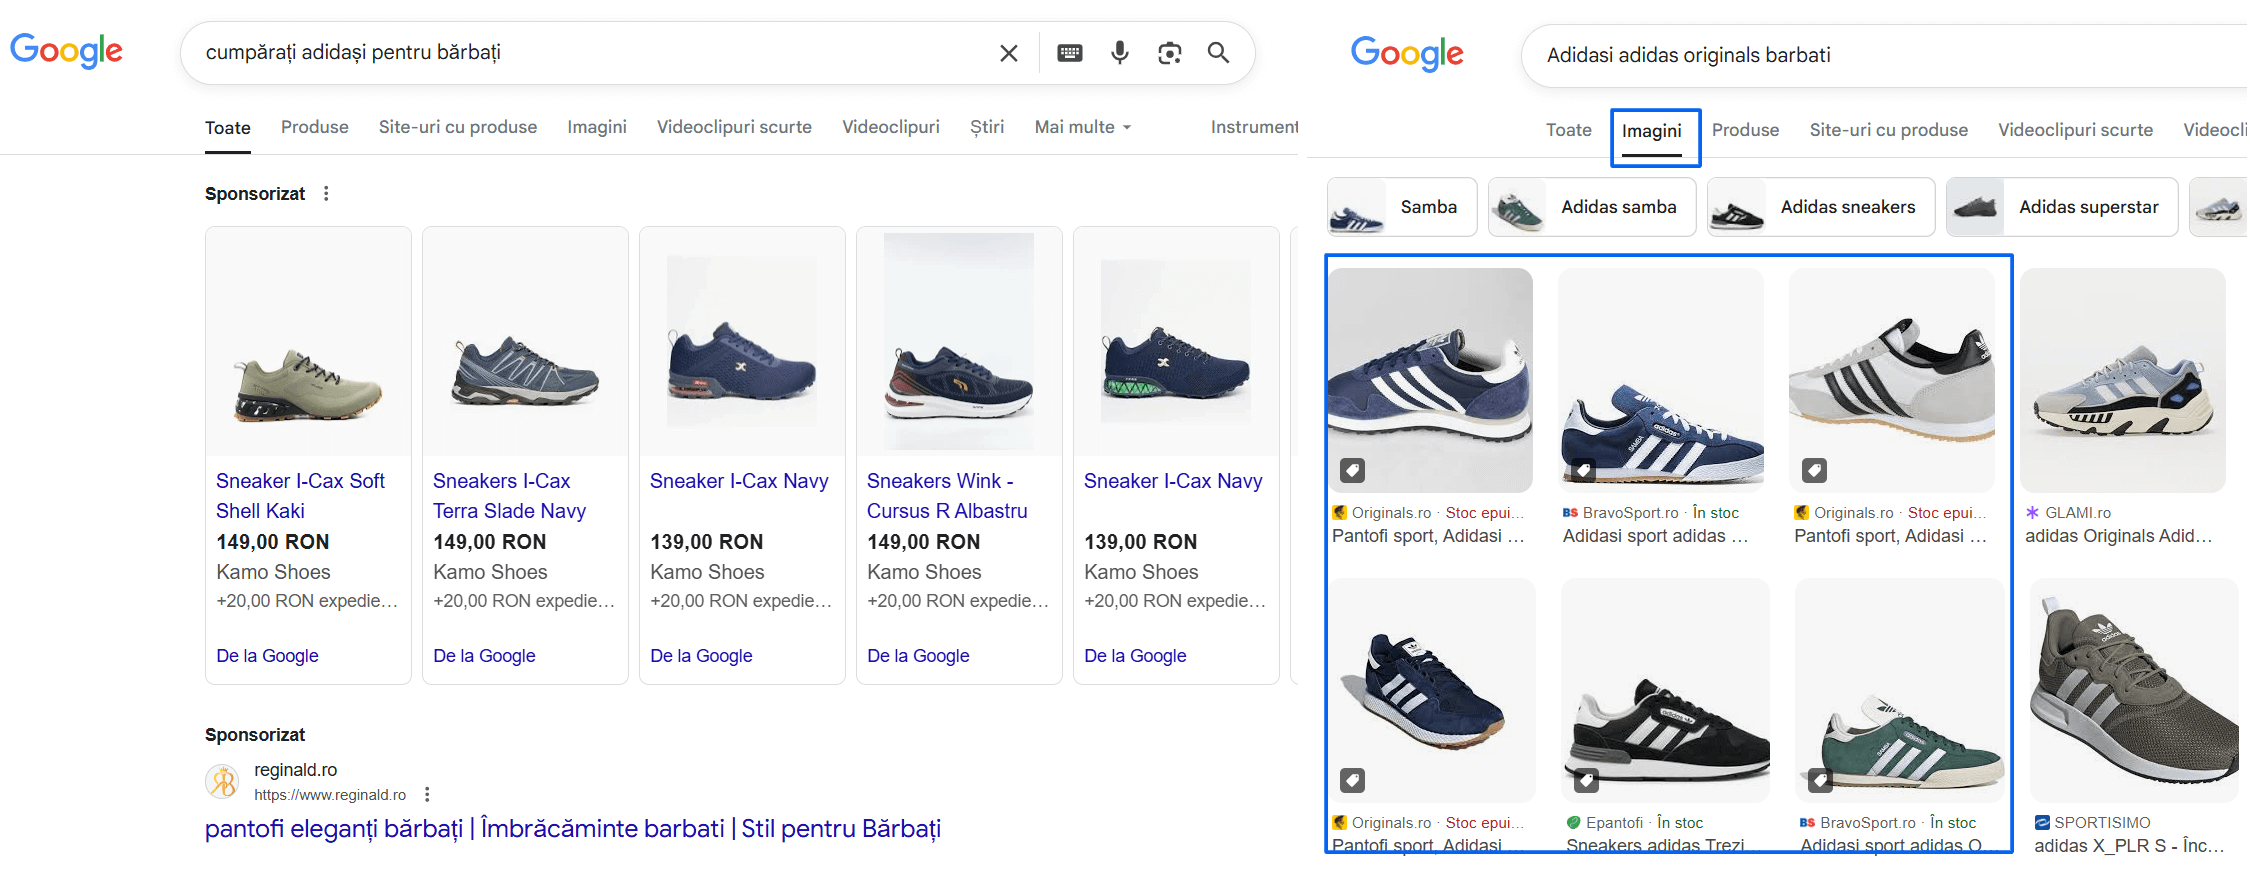Click 'Kamo Shoes' under Terra Slade Navy
This screenshot has height=870, width=2250.
pos(490,572)
